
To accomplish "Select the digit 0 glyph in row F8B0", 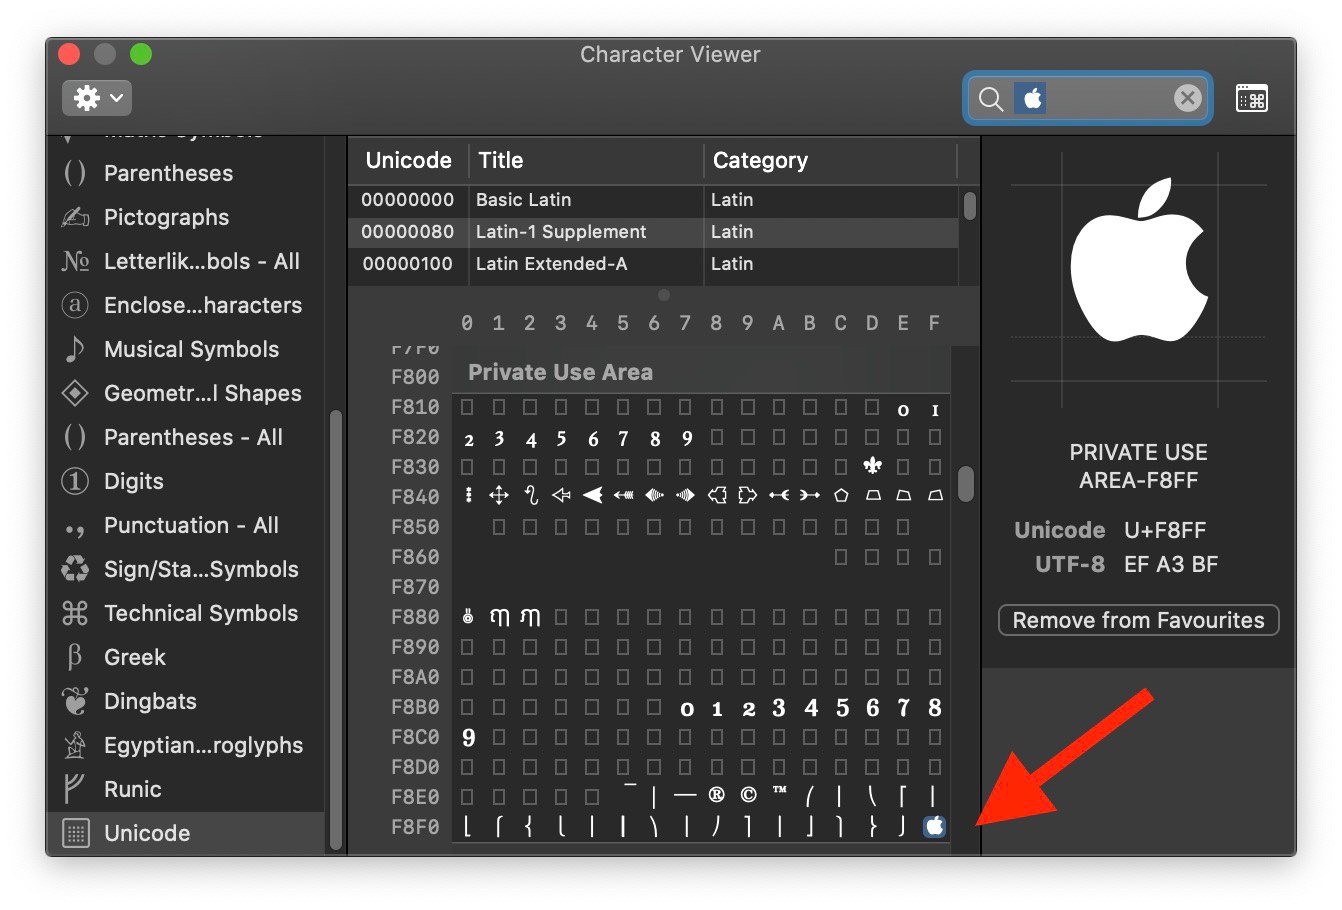I will 686,709.
